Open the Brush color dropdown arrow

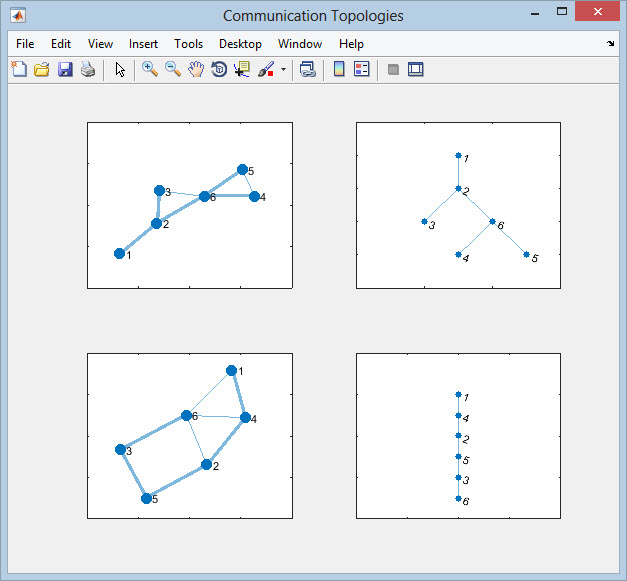pos(284,69)
